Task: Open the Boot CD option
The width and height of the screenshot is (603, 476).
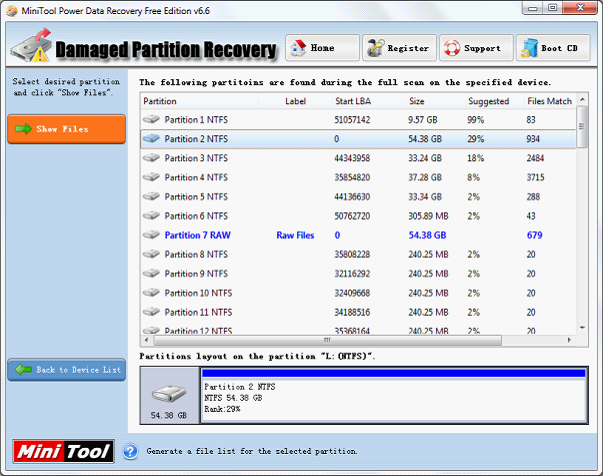Action: (553, 48)
